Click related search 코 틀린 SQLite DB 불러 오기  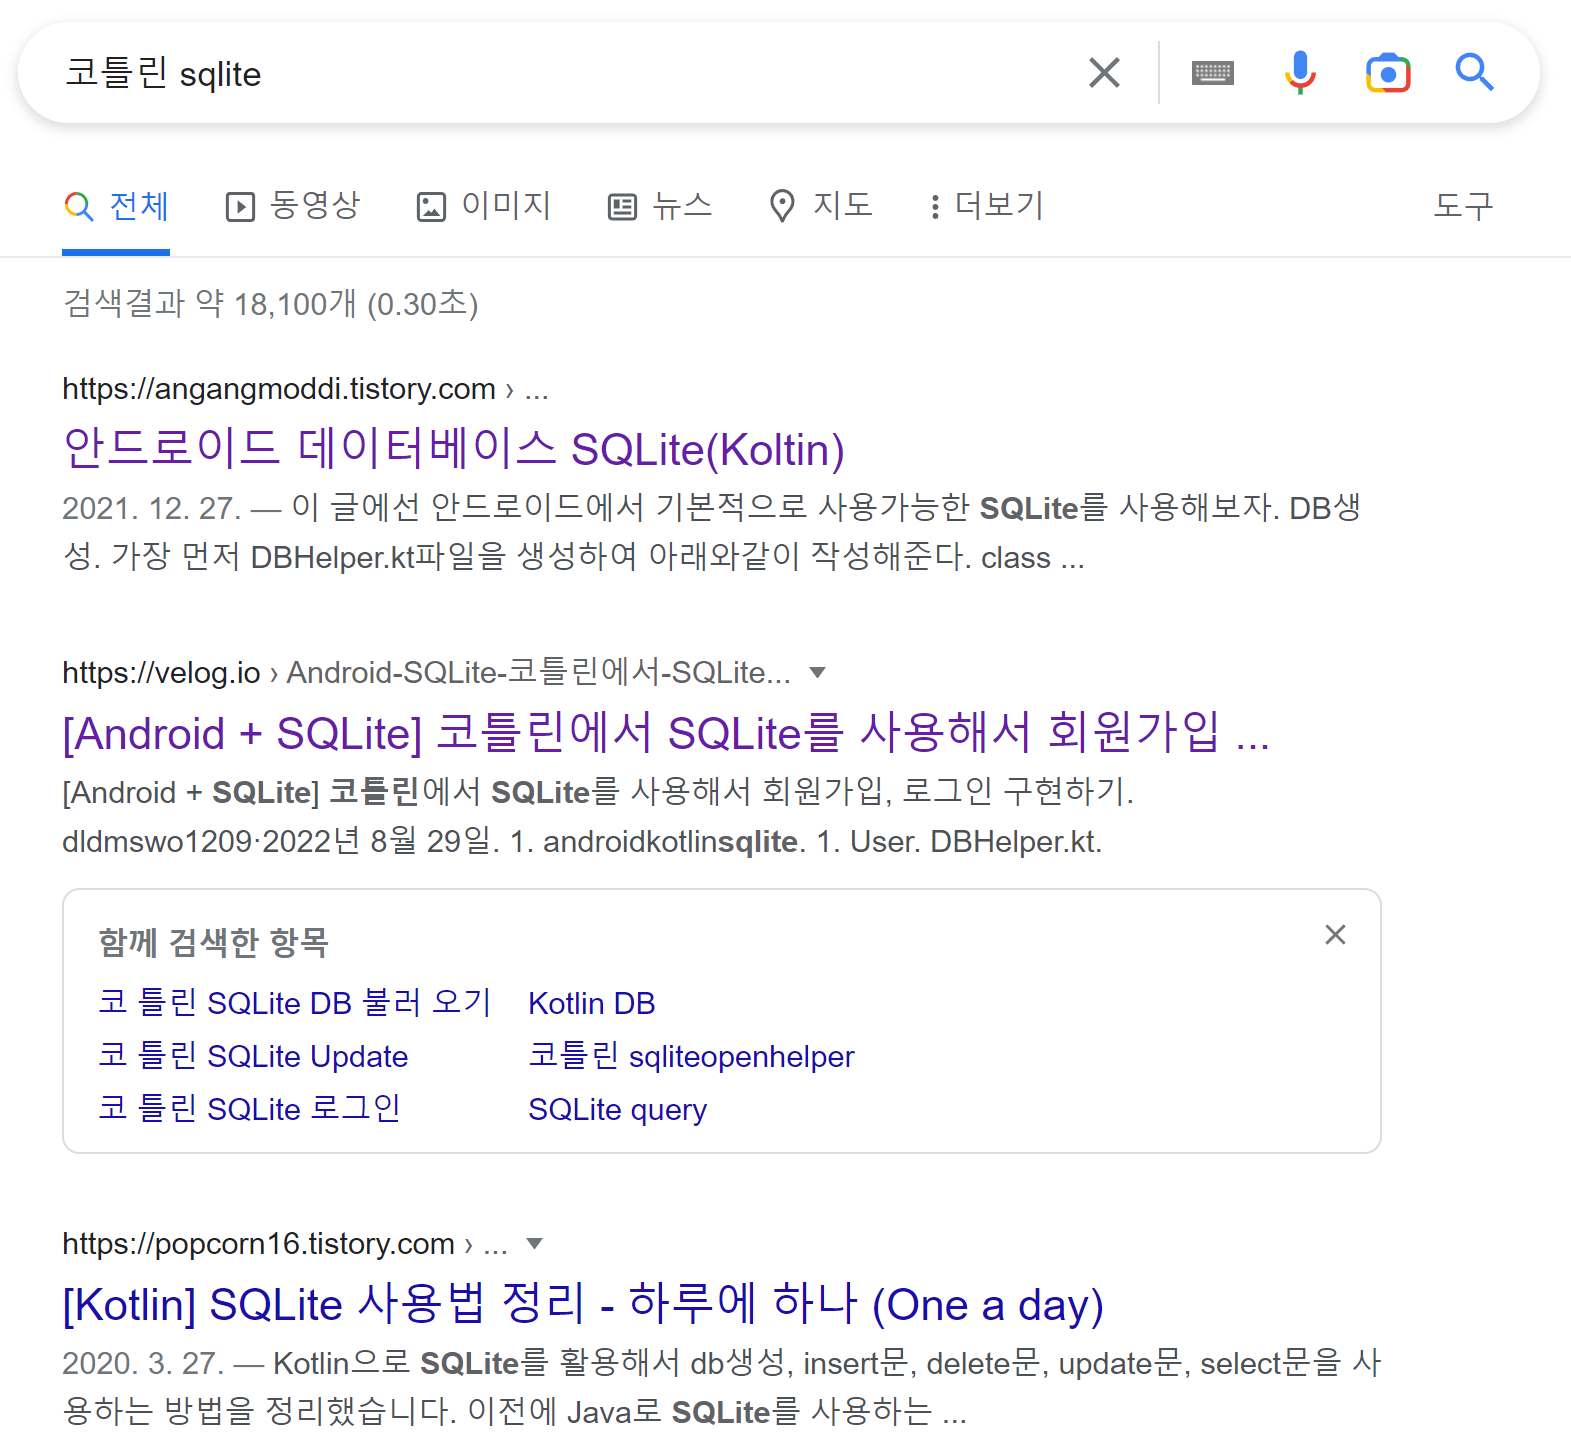tap(295, 1003)
